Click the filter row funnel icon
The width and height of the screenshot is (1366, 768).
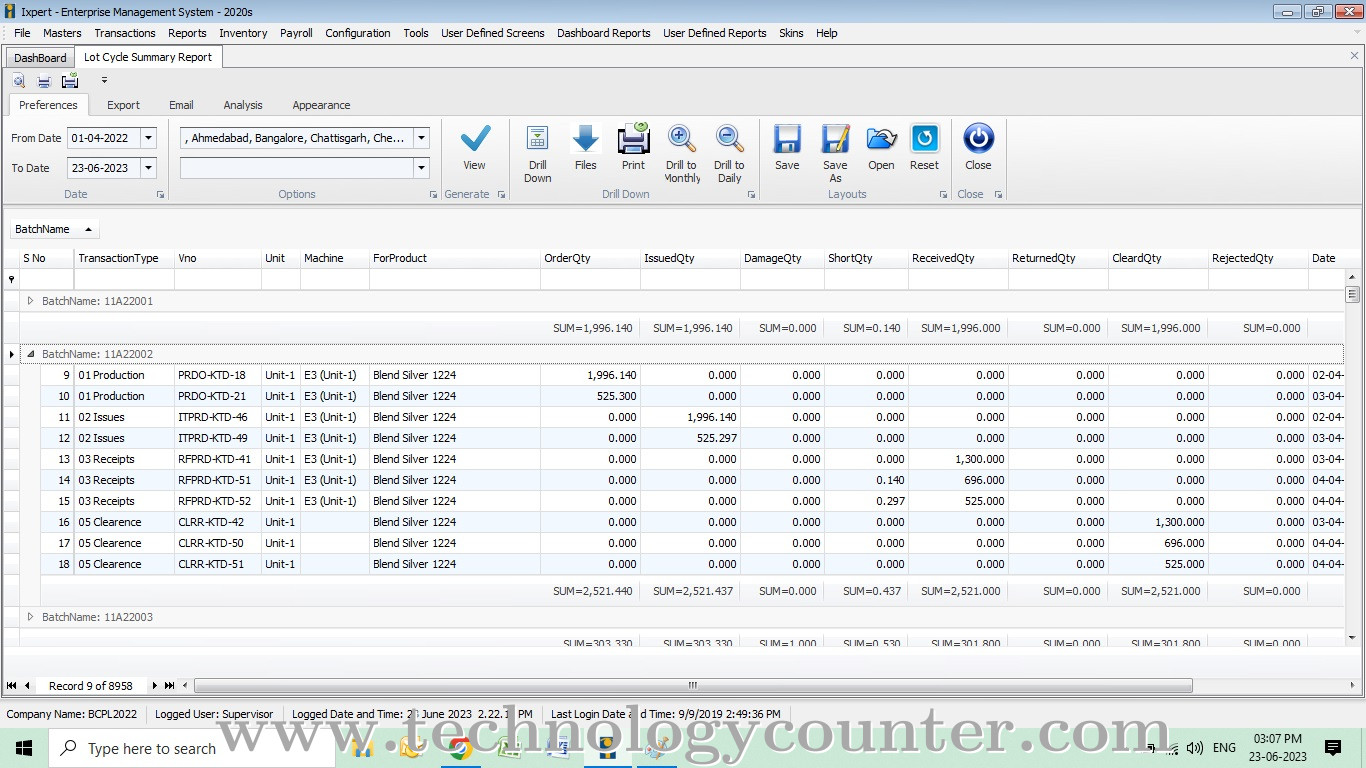click(12, 280)
